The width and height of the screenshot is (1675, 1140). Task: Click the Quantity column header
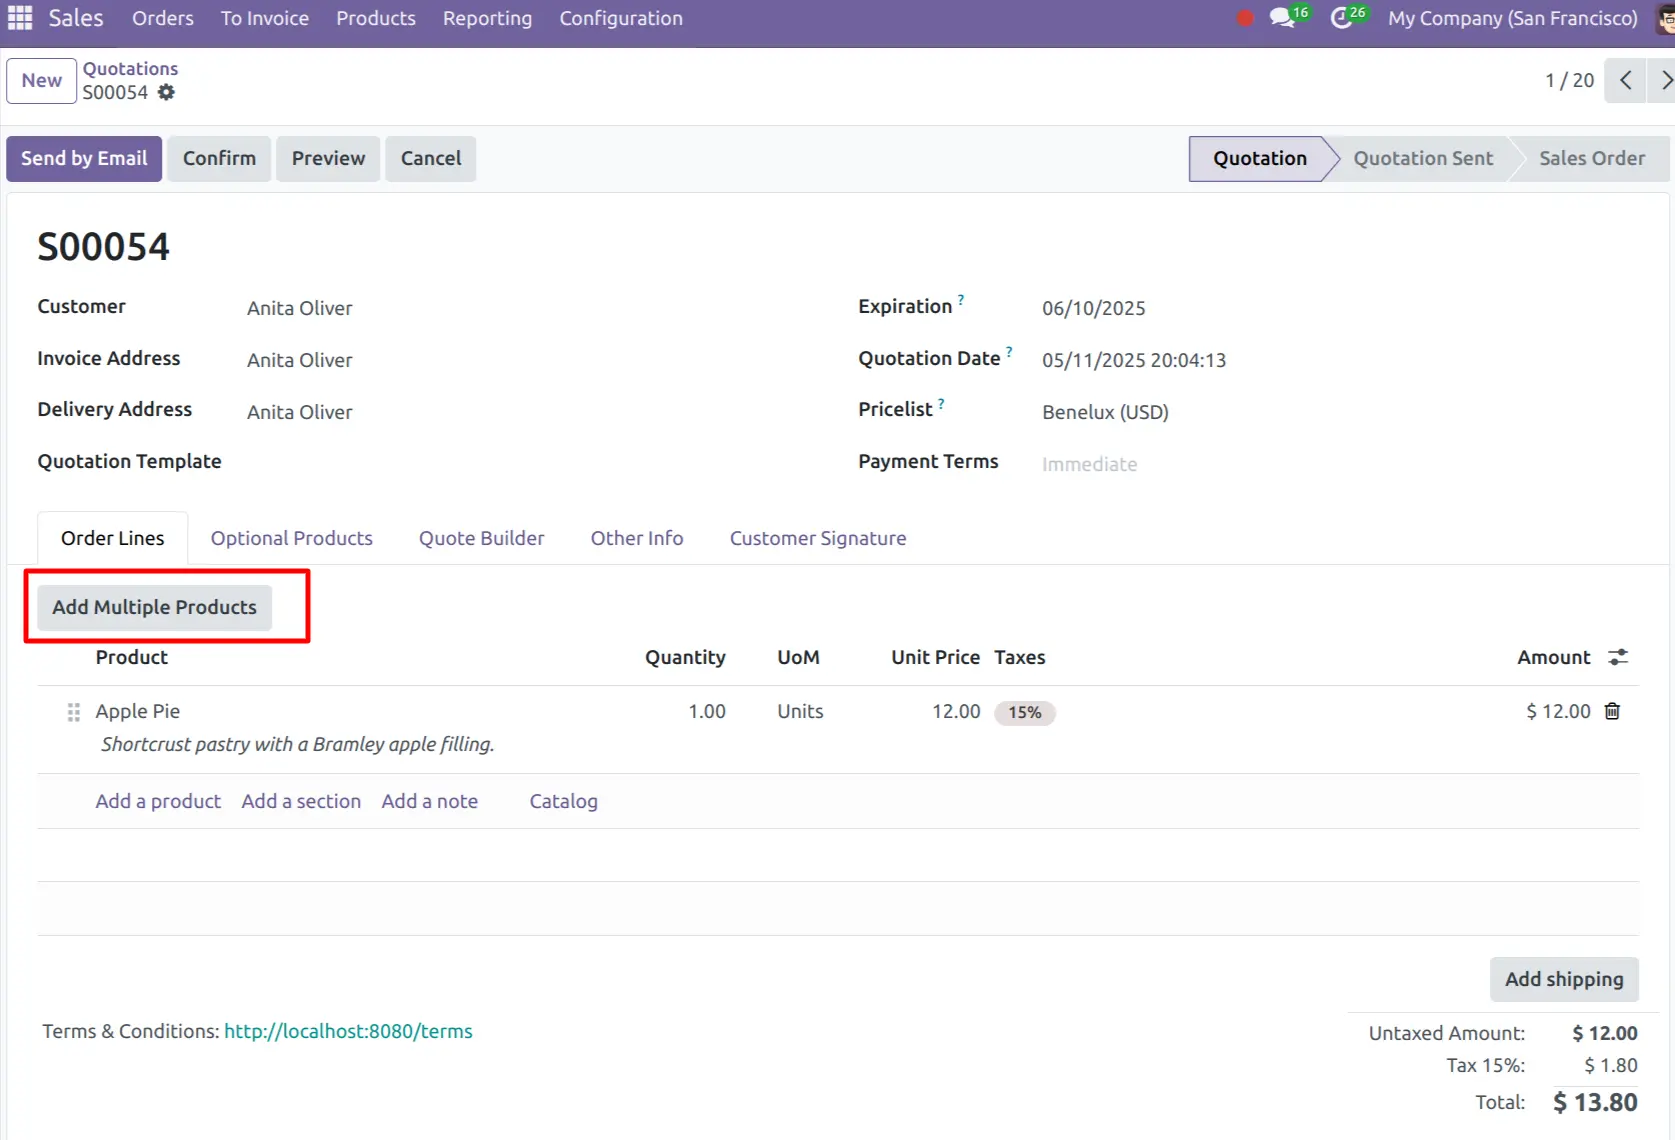coord(685,657)
